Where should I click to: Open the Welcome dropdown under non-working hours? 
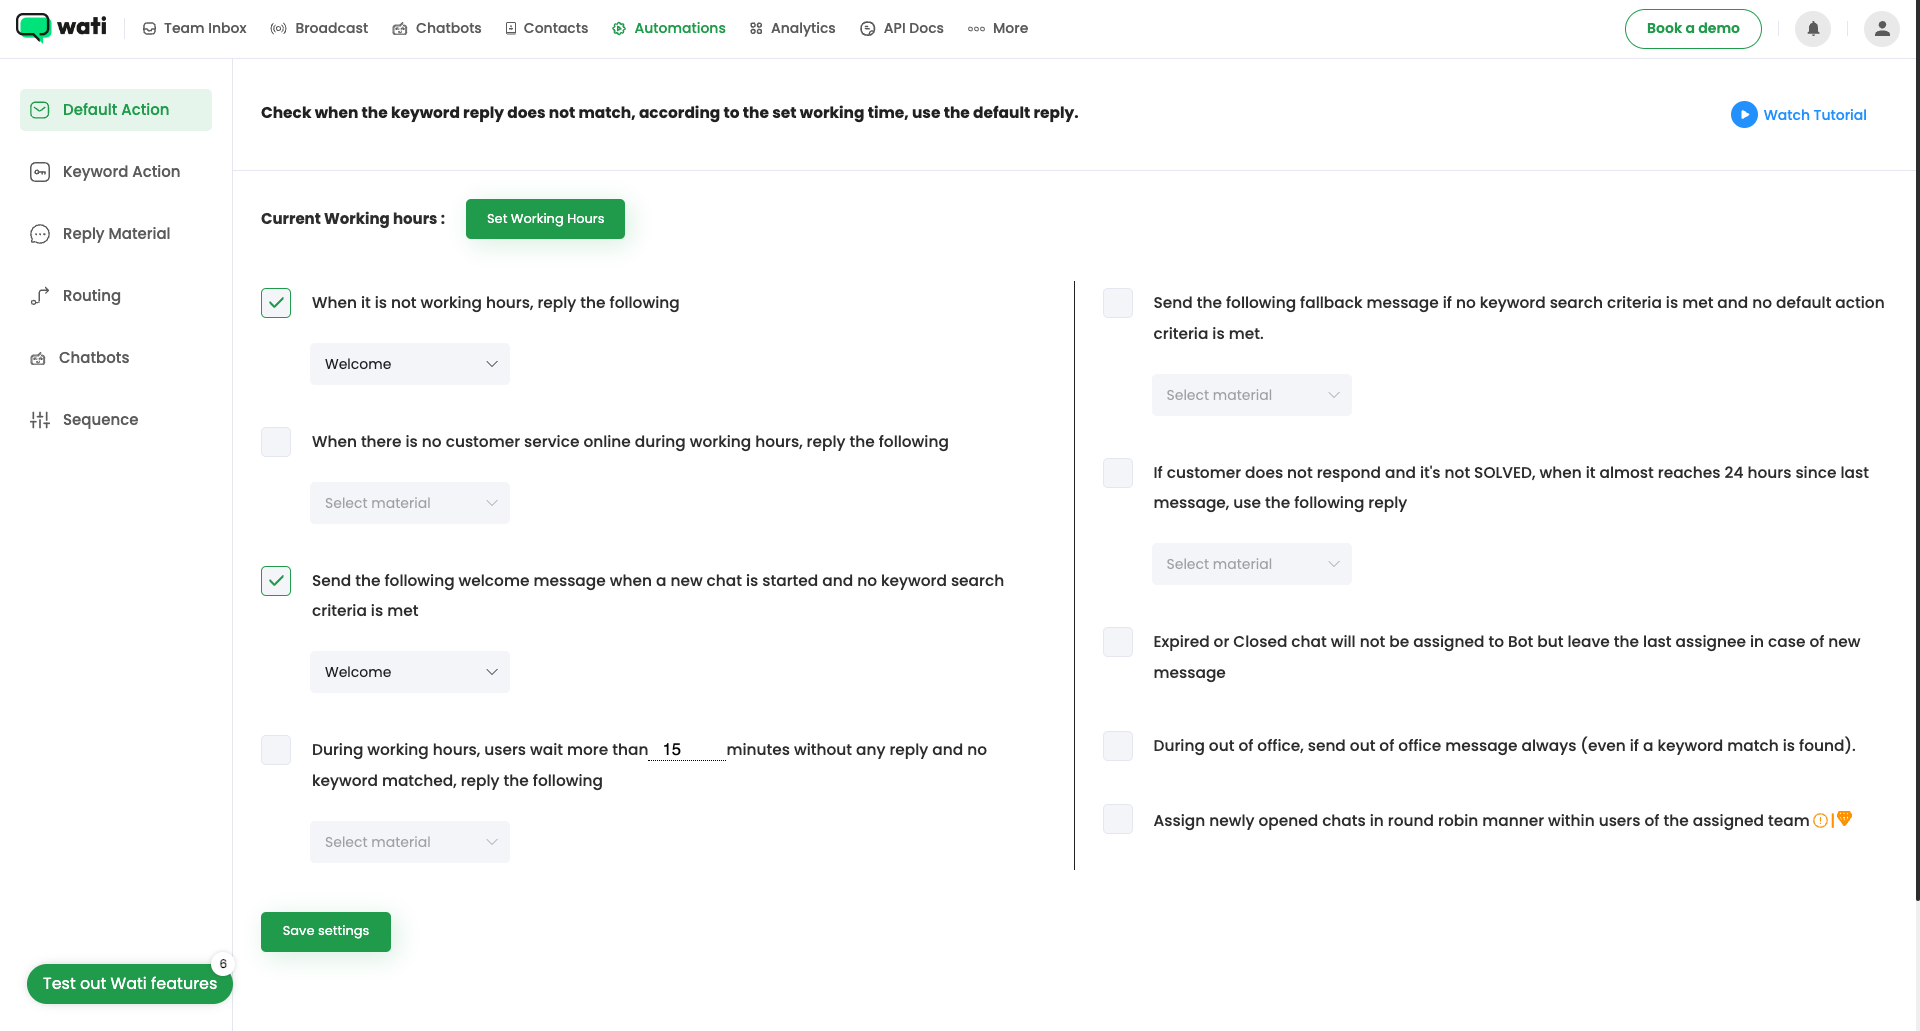pyautogui.click(x=409, y=364)
